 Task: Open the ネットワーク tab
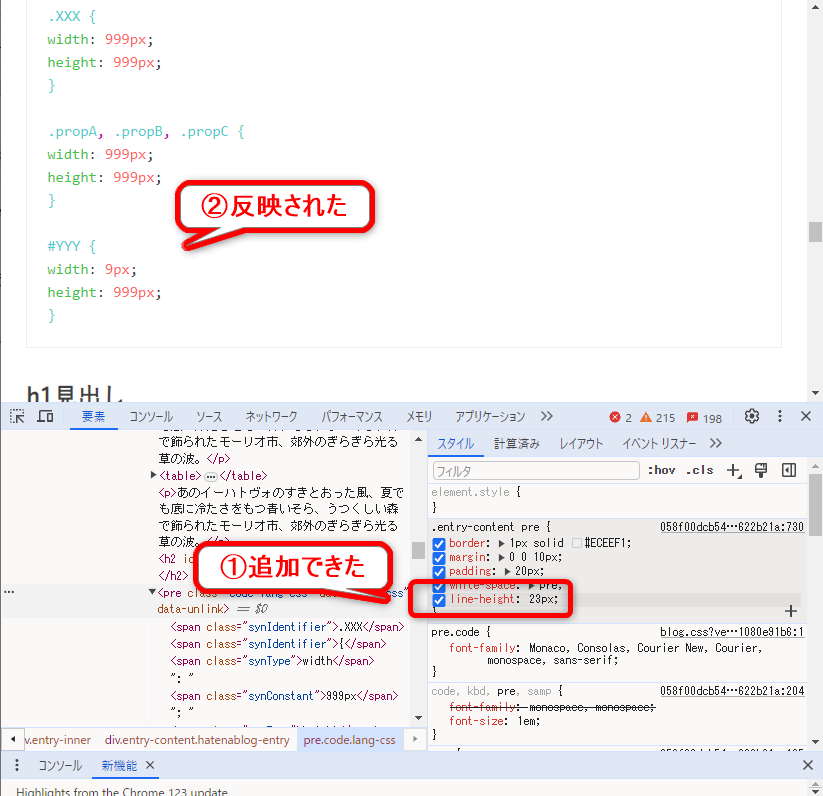(x=271, y=417)
